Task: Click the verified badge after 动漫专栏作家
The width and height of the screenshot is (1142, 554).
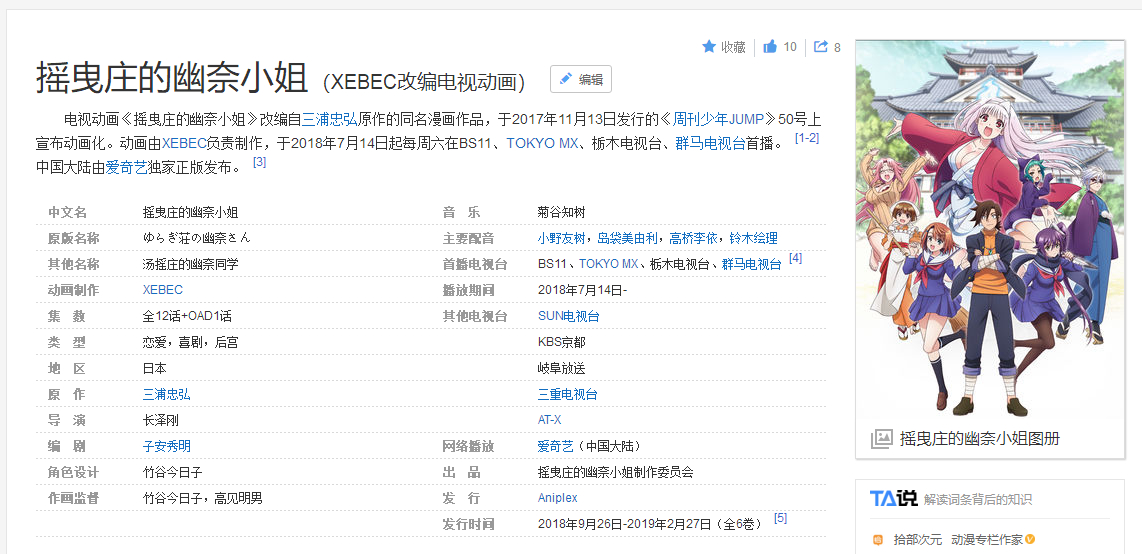Action: [1030, 539]
